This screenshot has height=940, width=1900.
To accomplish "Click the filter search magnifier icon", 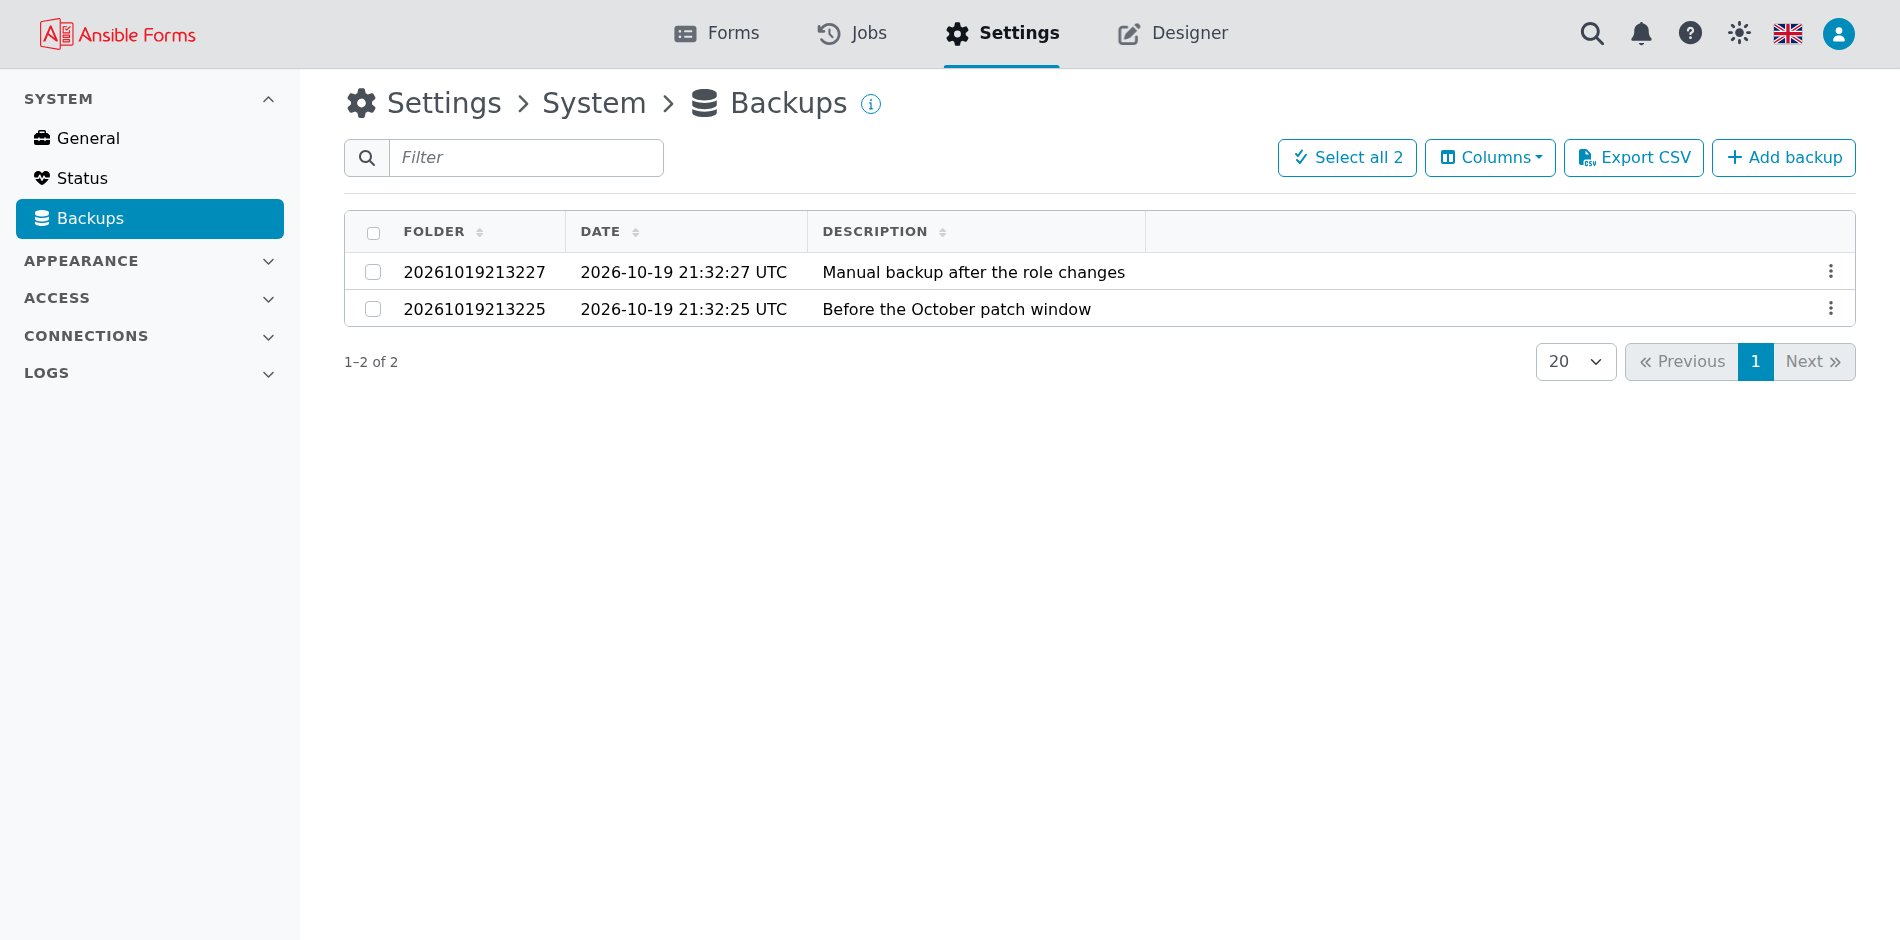I will pyautogui.click(x=367, y=158).
